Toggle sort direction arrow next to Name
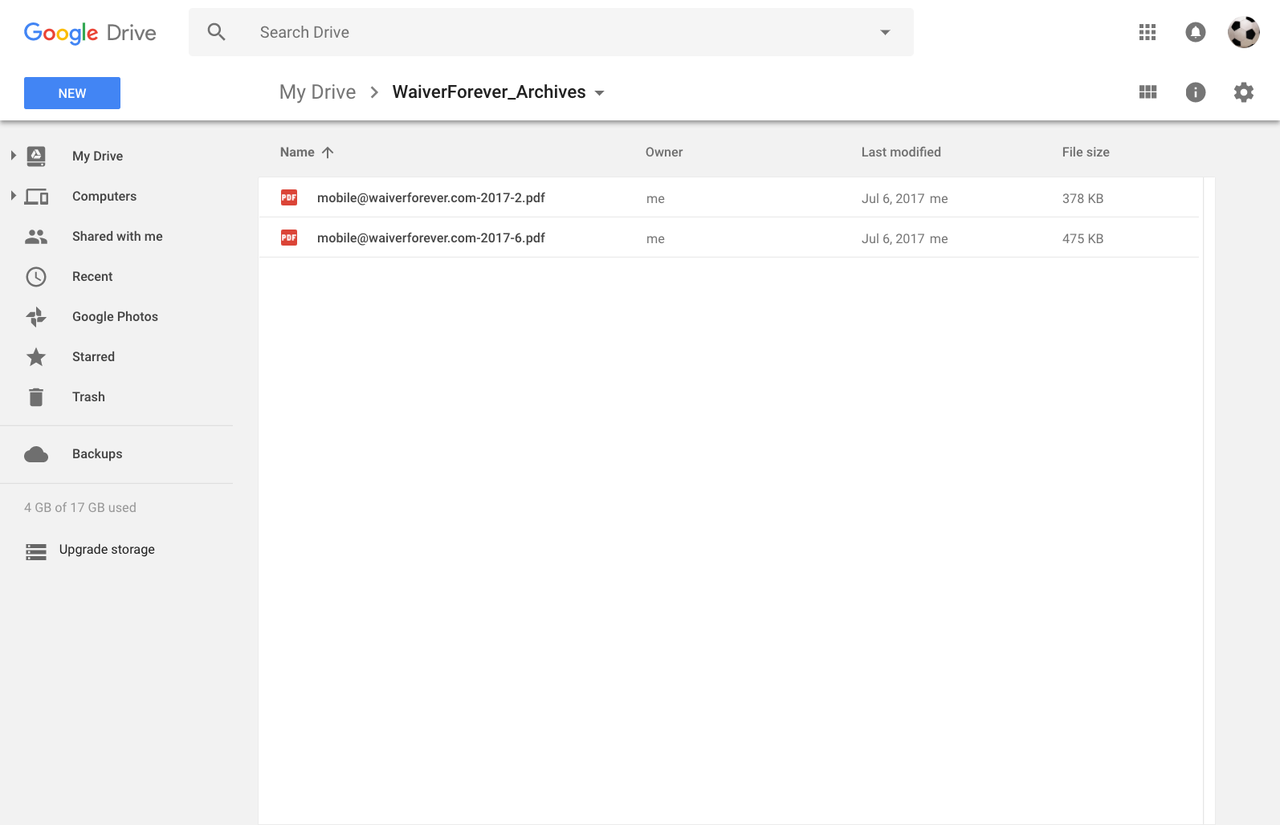 [x=327, y=152]
